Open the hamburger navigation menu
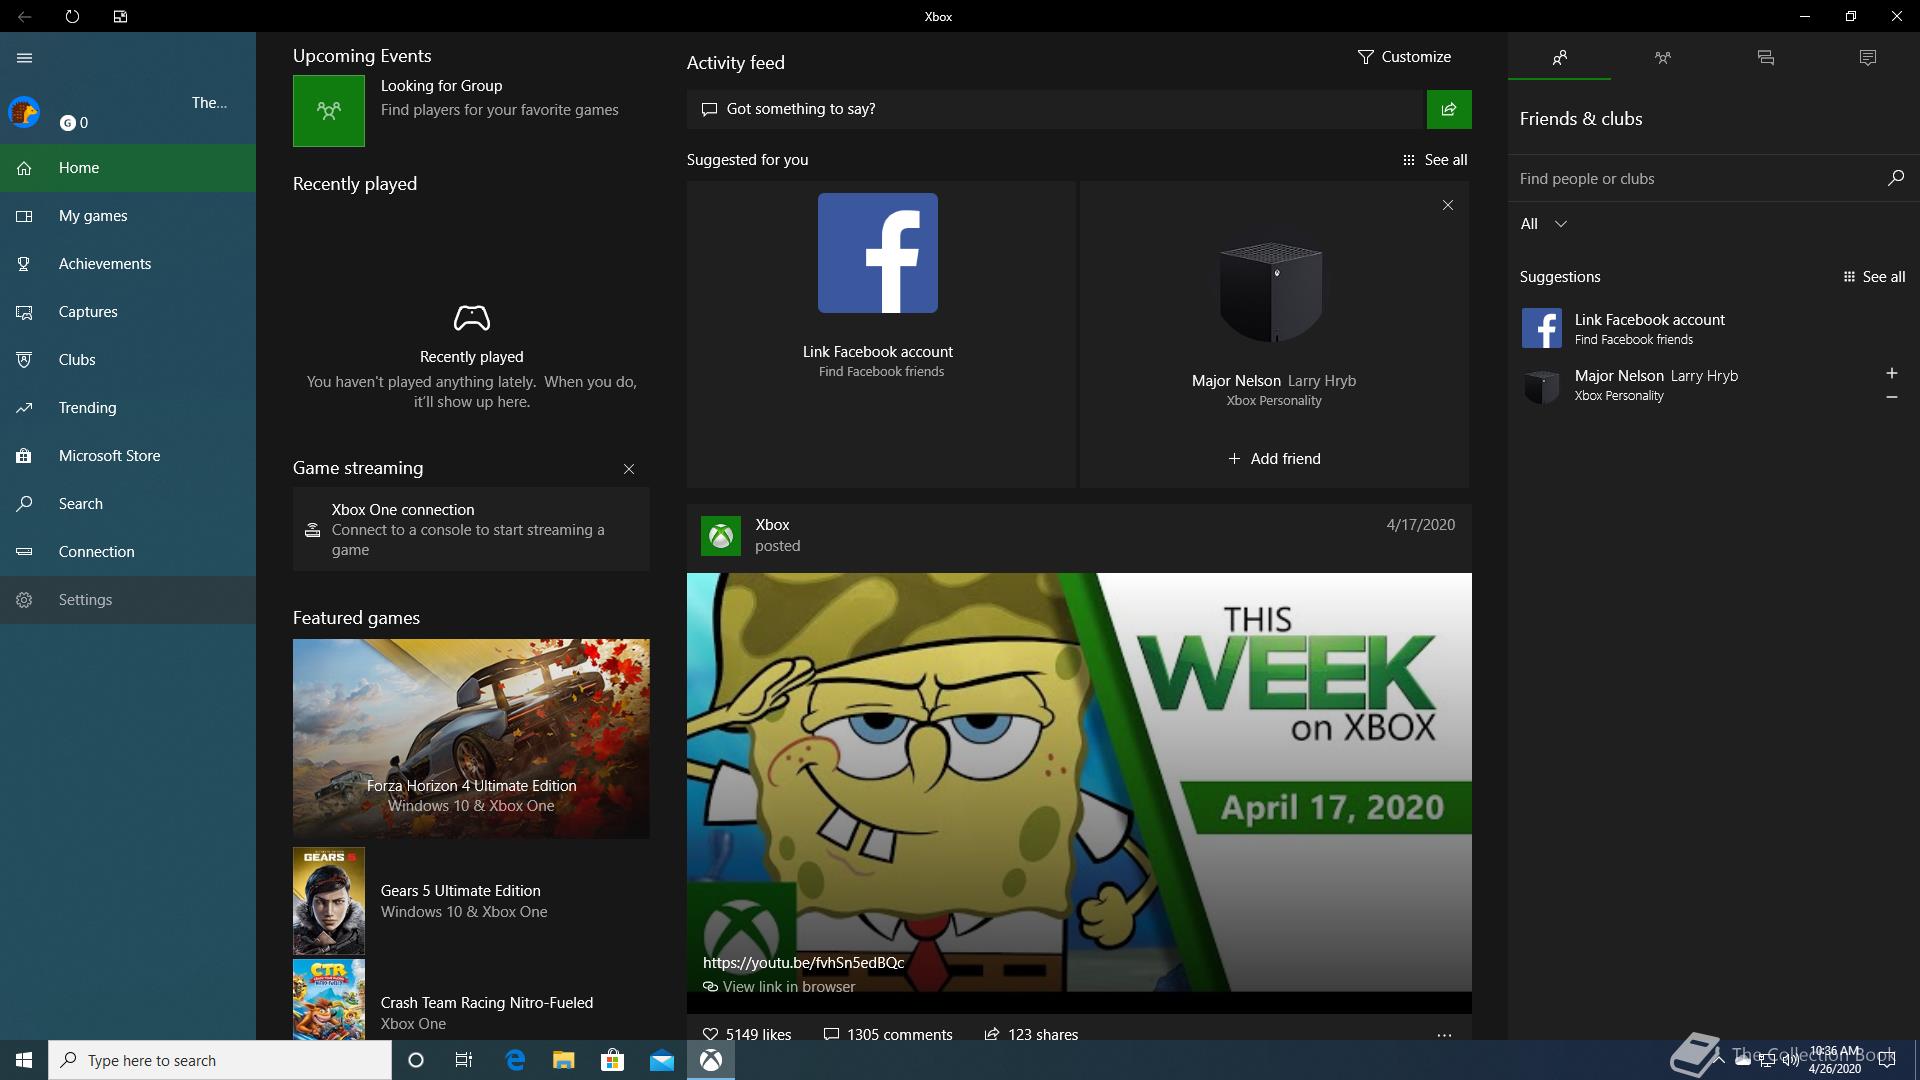1920x1080 pixels. (x=25, y=58)
